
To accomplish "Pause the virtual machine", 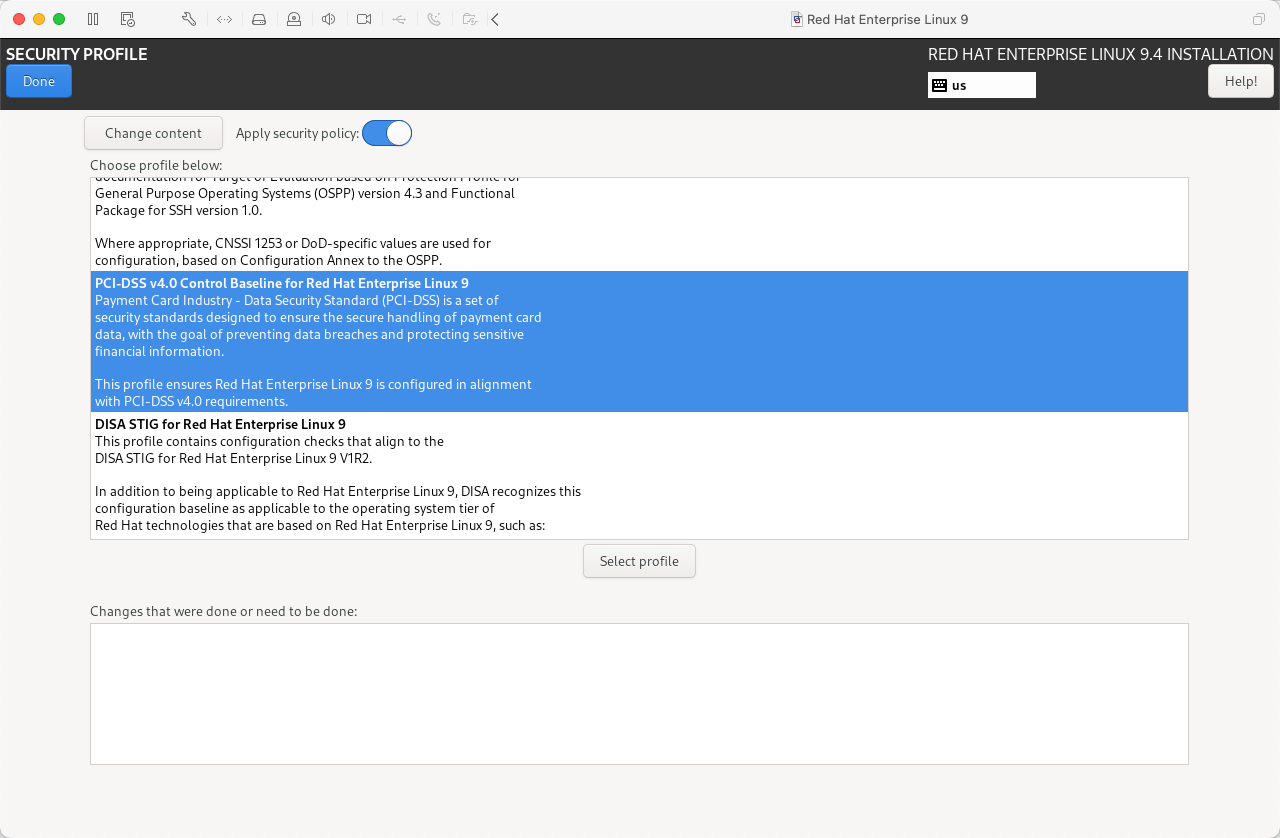I will coord(93,19).
